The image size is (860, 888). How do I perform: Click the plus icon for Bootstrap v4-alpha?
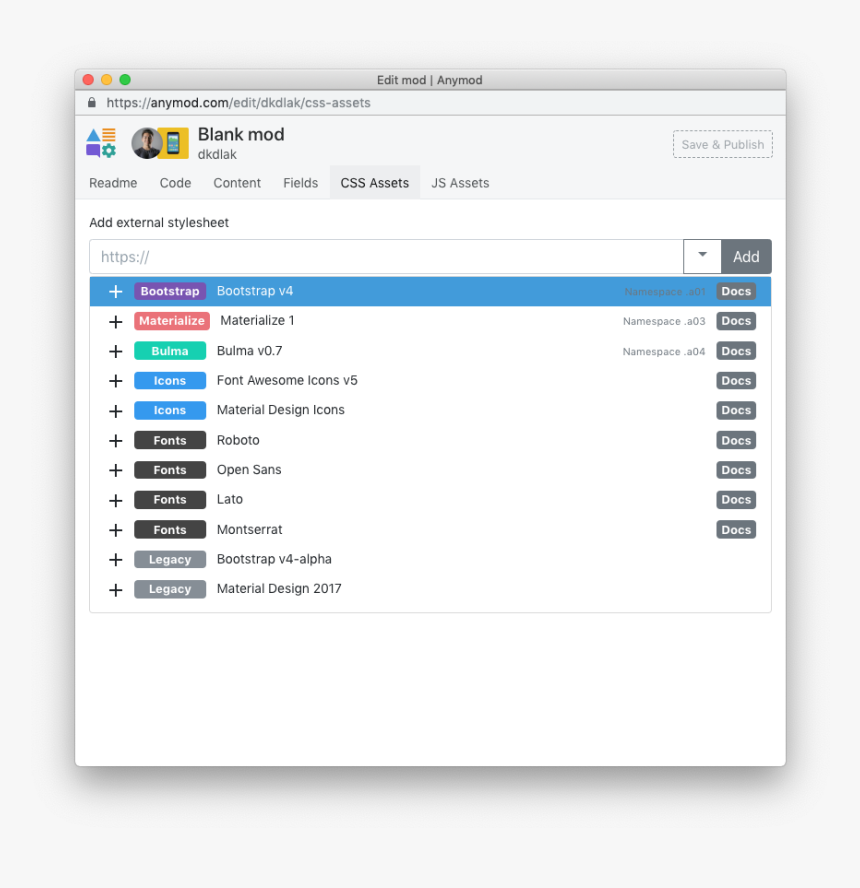(x=115, y=559)
